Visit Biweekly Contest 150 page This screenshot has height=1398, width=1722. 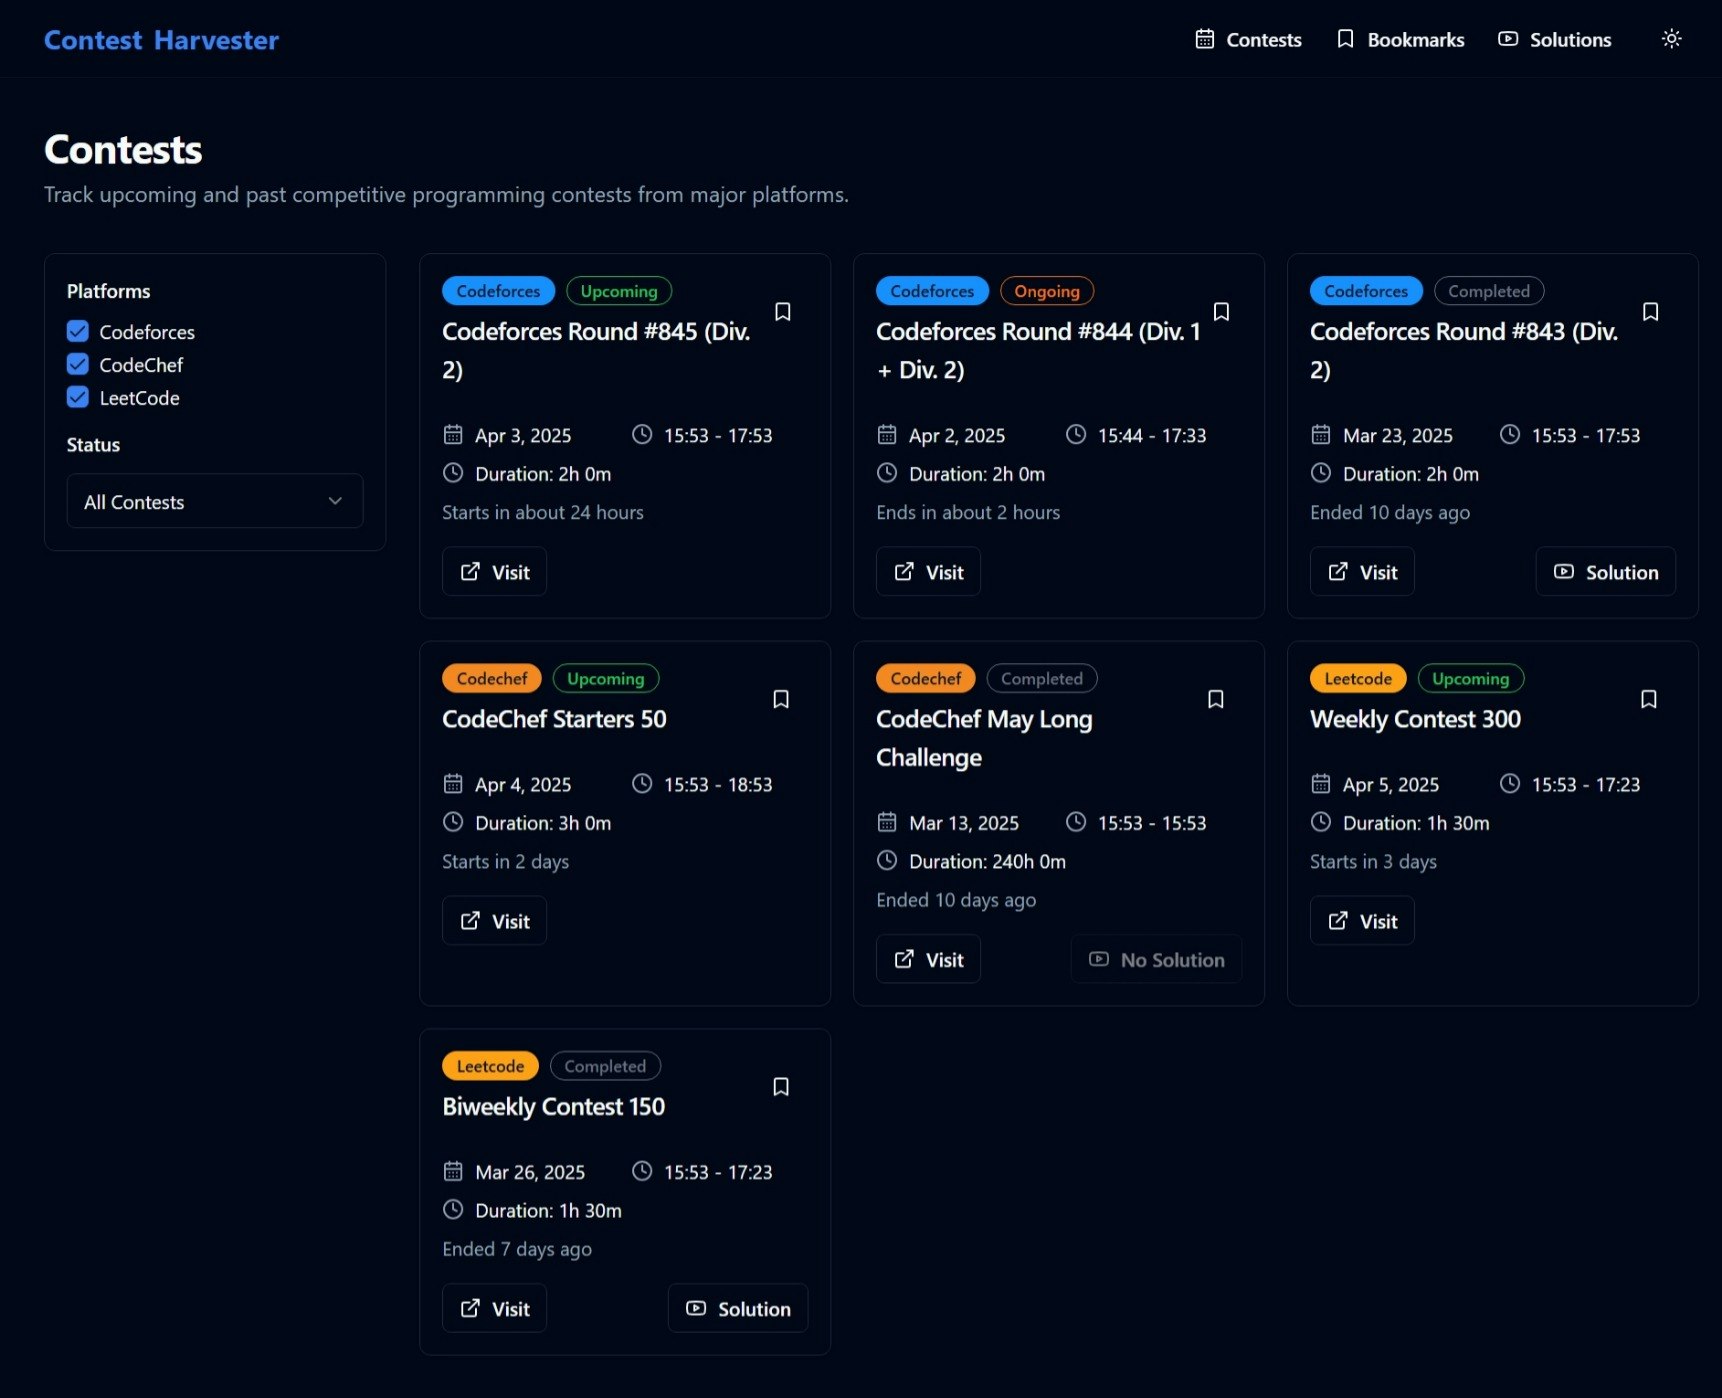pyautogui.click(x=495, y=1309)
